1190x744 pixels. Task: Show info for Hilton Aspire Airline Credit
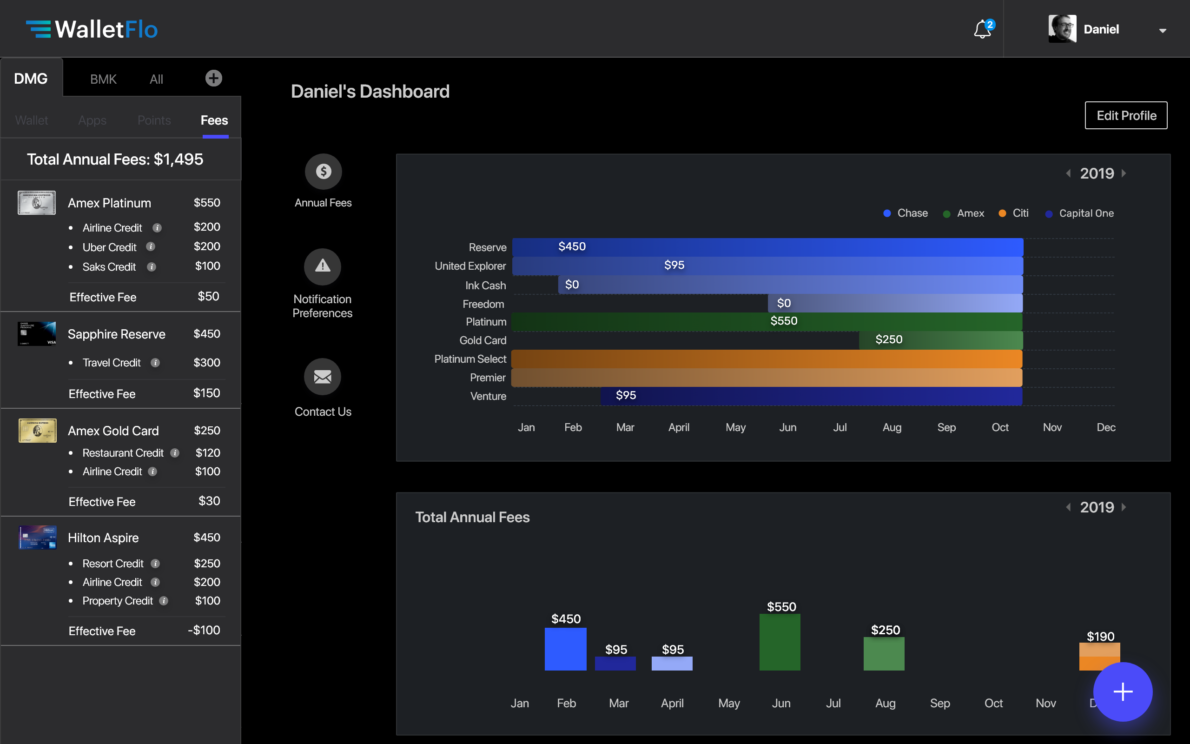click(156, 582)
